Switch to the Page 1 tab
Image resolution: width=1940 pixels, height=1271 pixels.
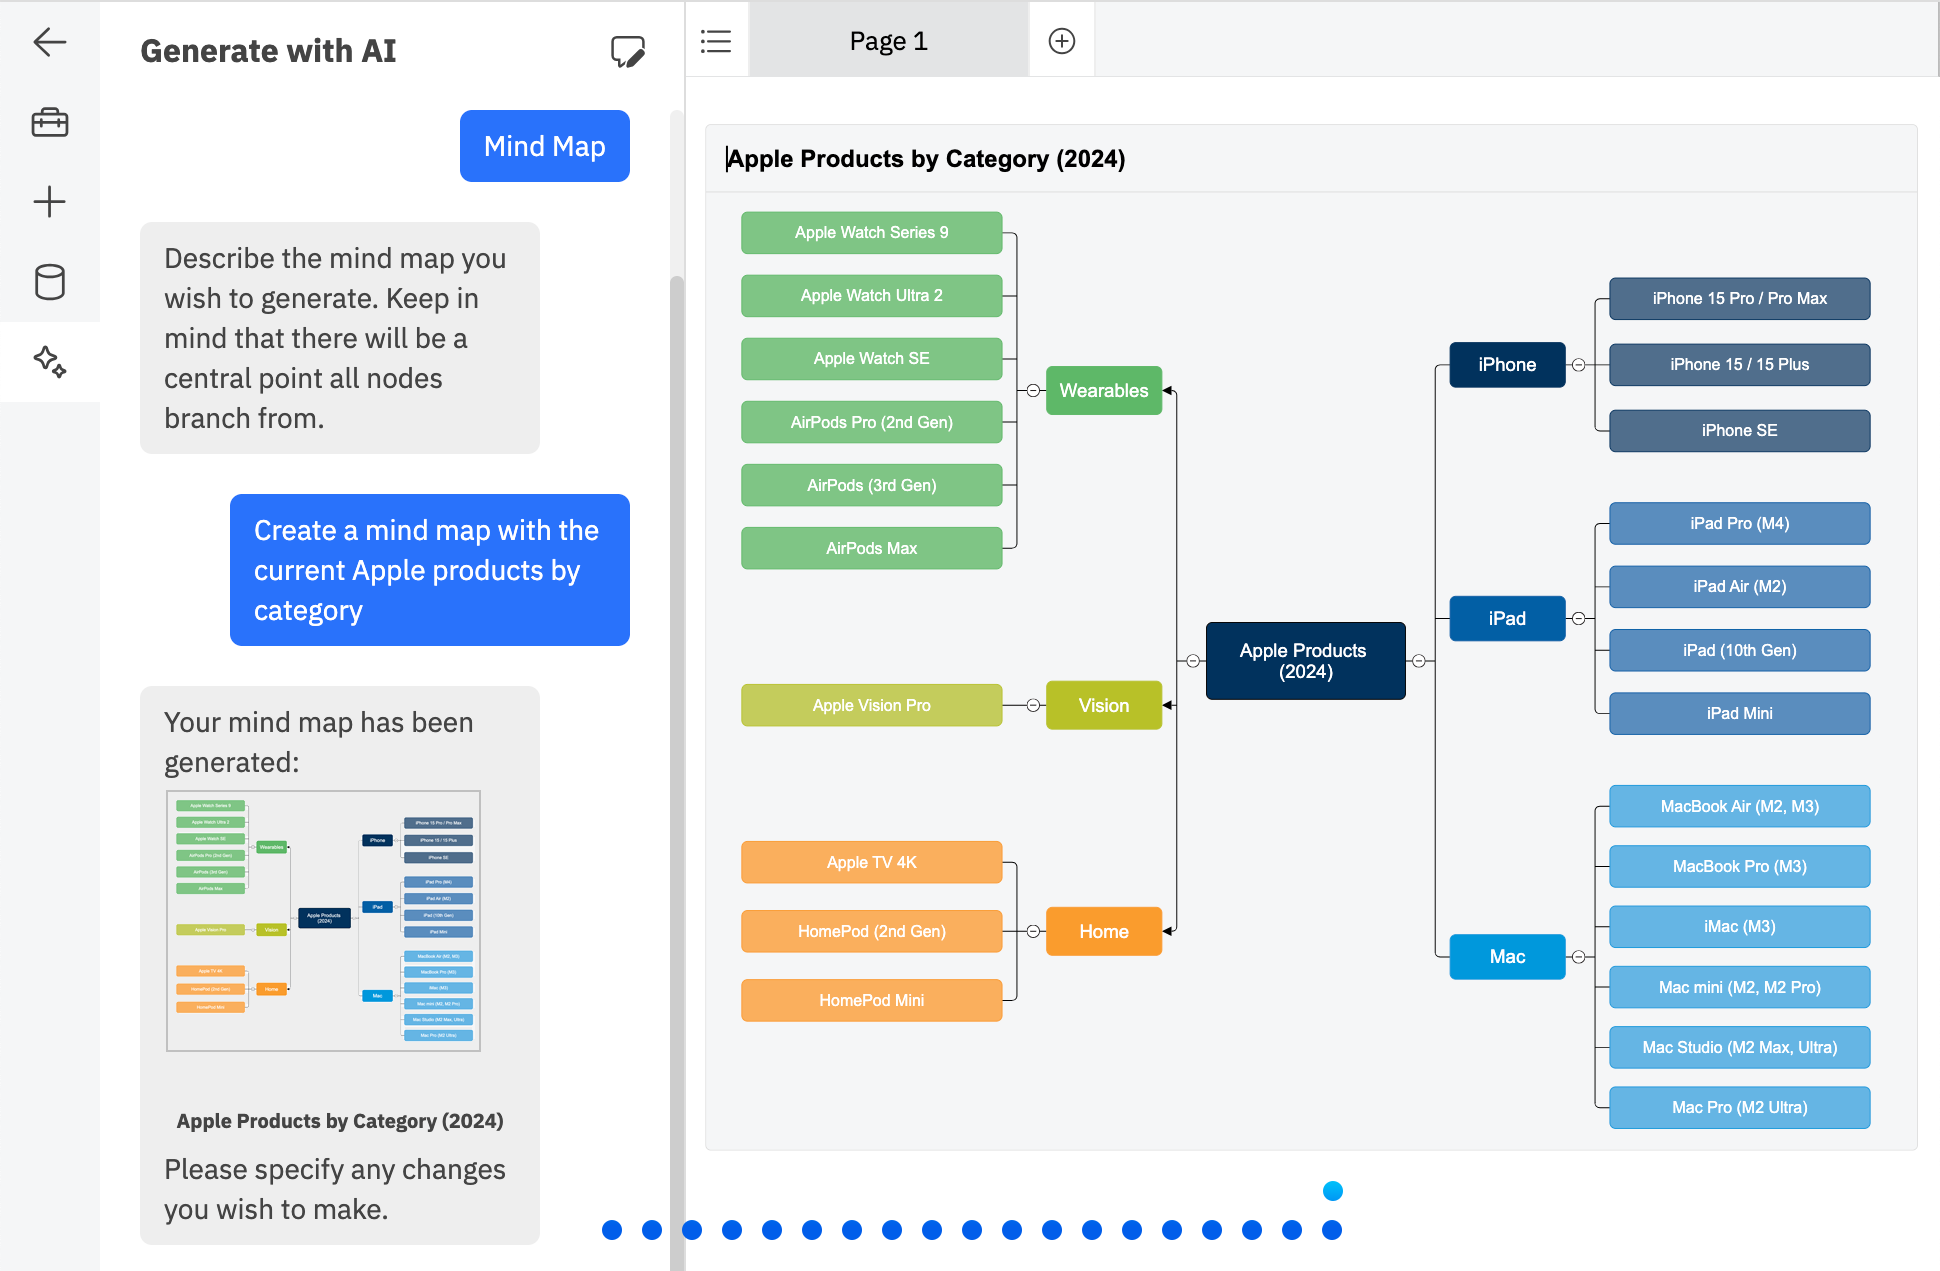pos(887,40)
